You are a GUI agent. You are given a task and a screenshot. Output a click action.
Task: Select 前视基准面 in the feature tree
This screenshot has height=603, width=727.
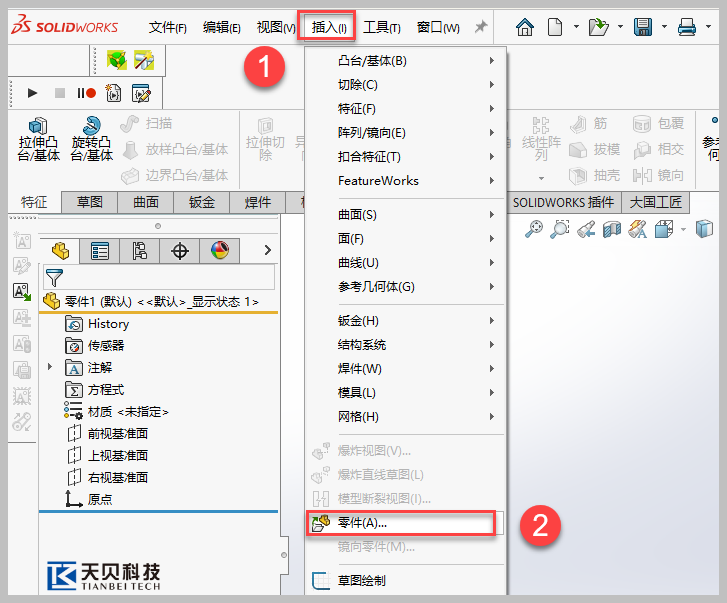(117, 433)
